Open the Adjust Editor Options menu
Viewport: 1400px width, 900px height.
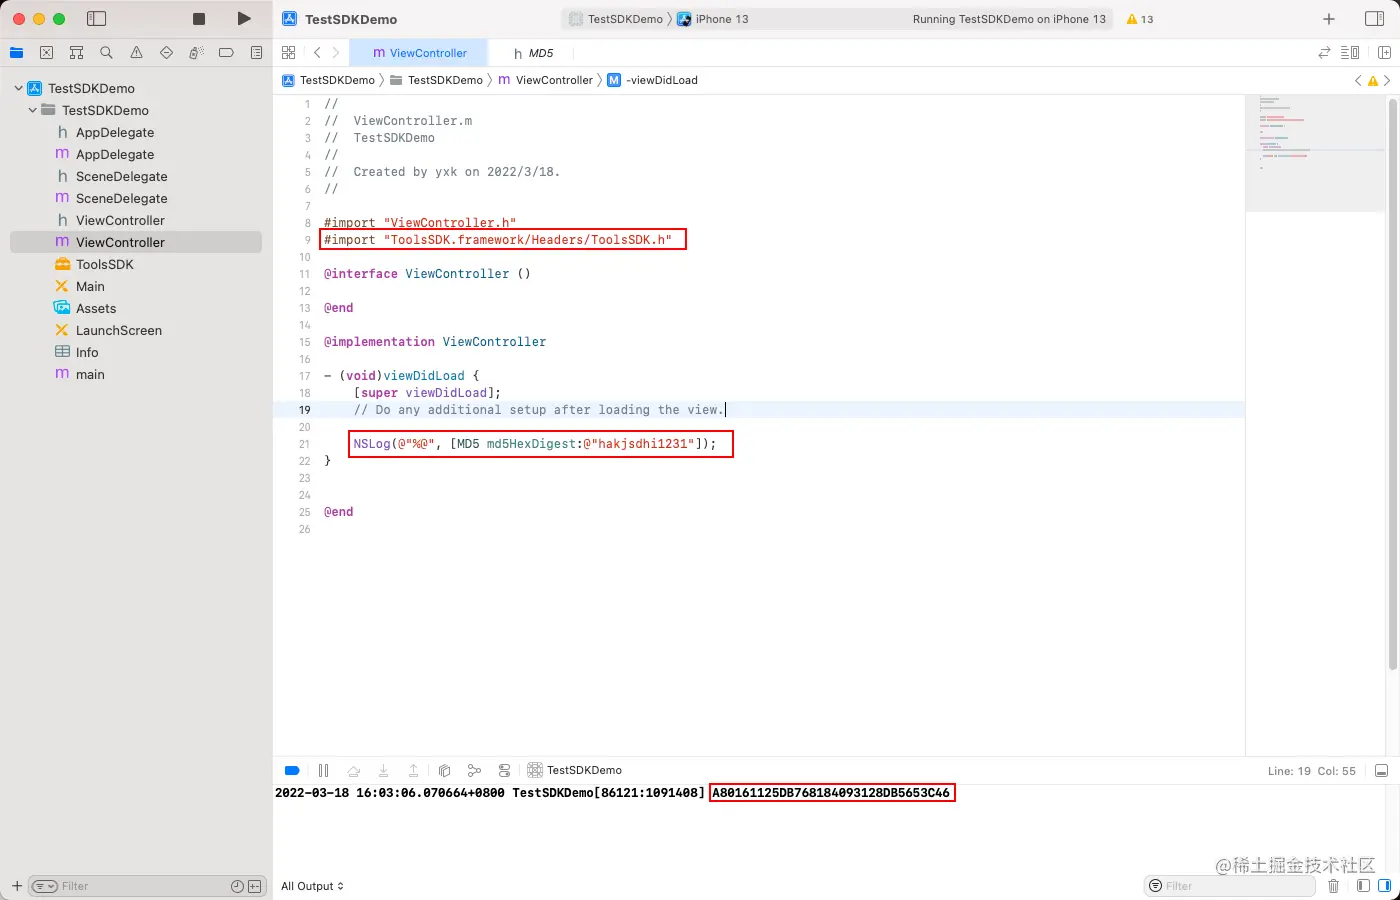[1350, 53]
